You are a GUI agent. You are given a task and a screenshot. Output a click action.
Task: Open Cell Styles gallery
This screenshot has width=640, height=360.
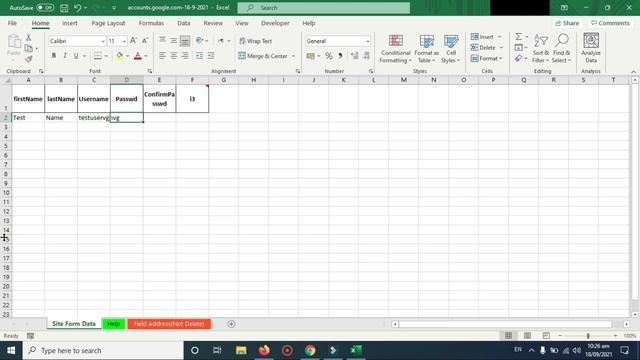coord(451,49)
